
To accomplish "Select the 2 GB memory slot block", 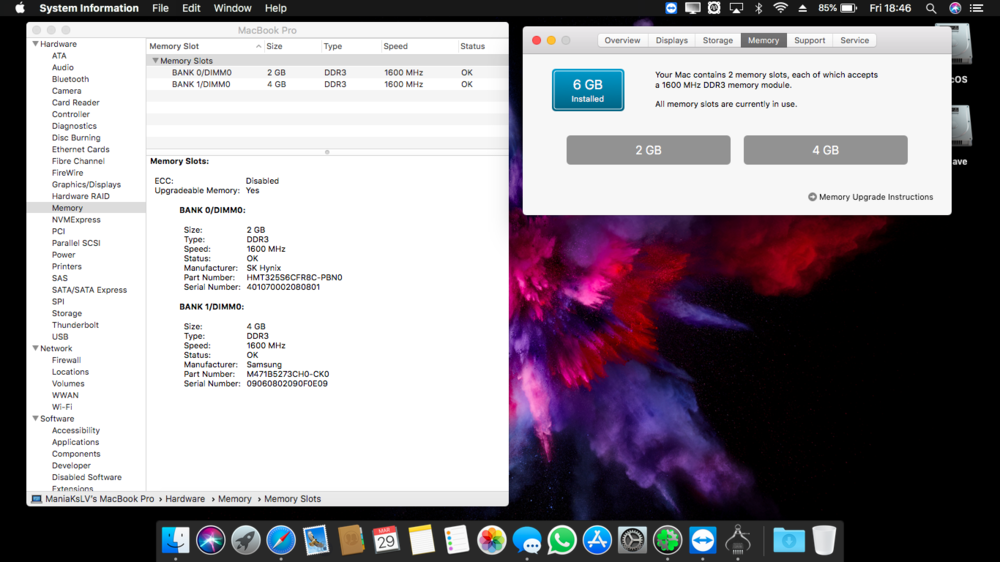I will [x=648, y=150].
